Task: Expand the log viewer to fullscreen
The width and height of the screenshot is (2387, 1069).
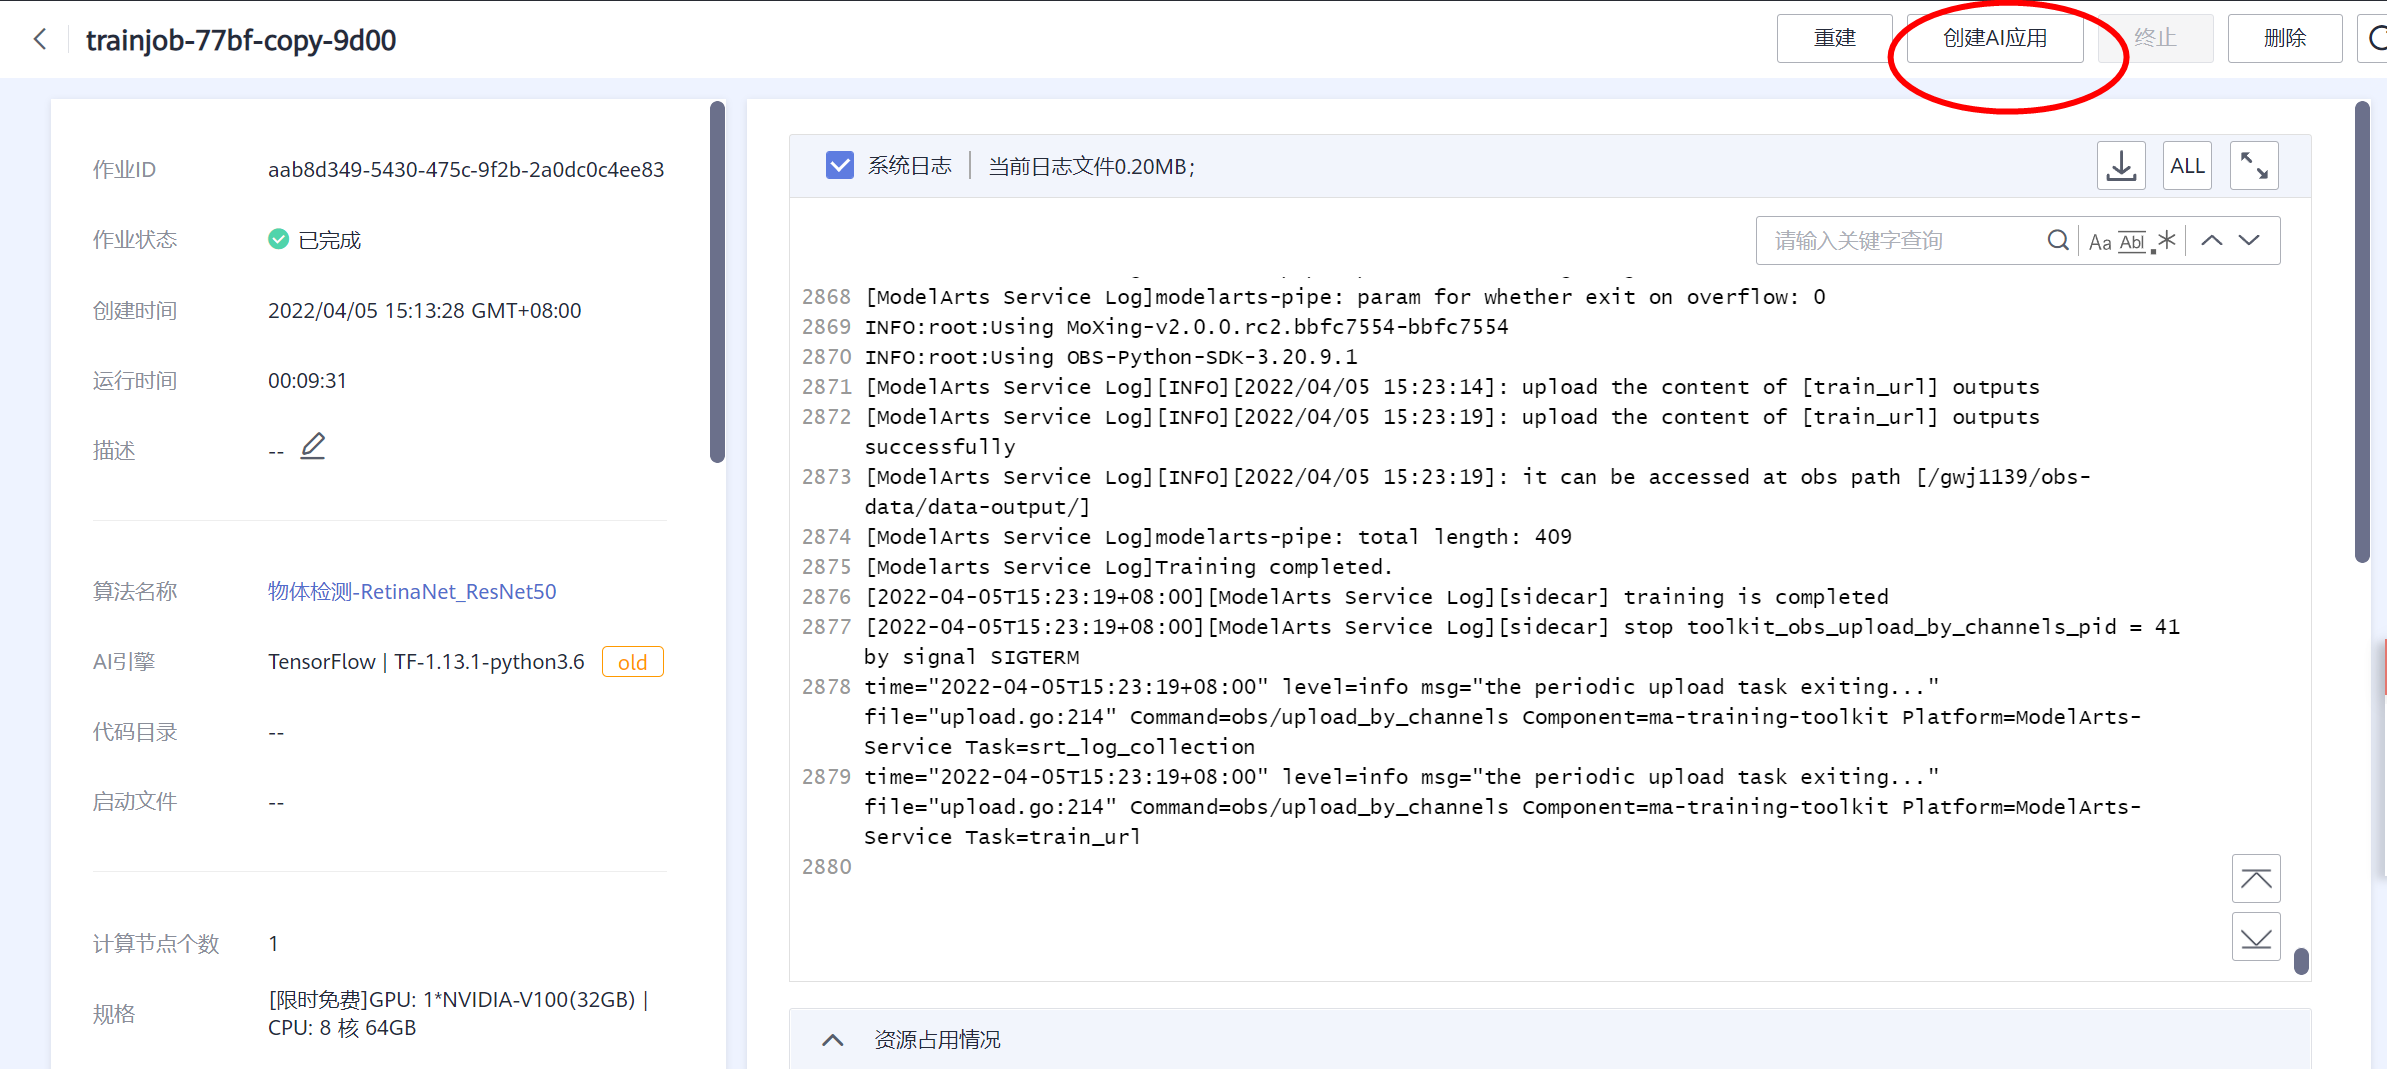Action: 2254,166
